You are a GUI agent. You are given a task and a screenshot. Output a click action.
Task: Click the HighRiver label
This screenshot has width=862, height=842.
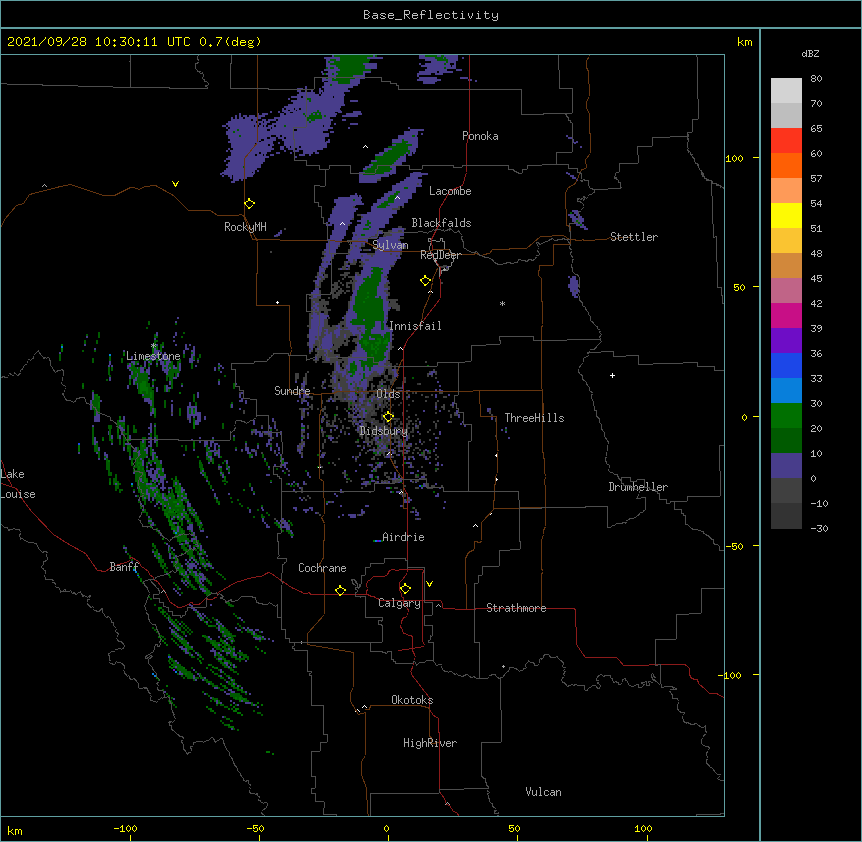(430, 743)
